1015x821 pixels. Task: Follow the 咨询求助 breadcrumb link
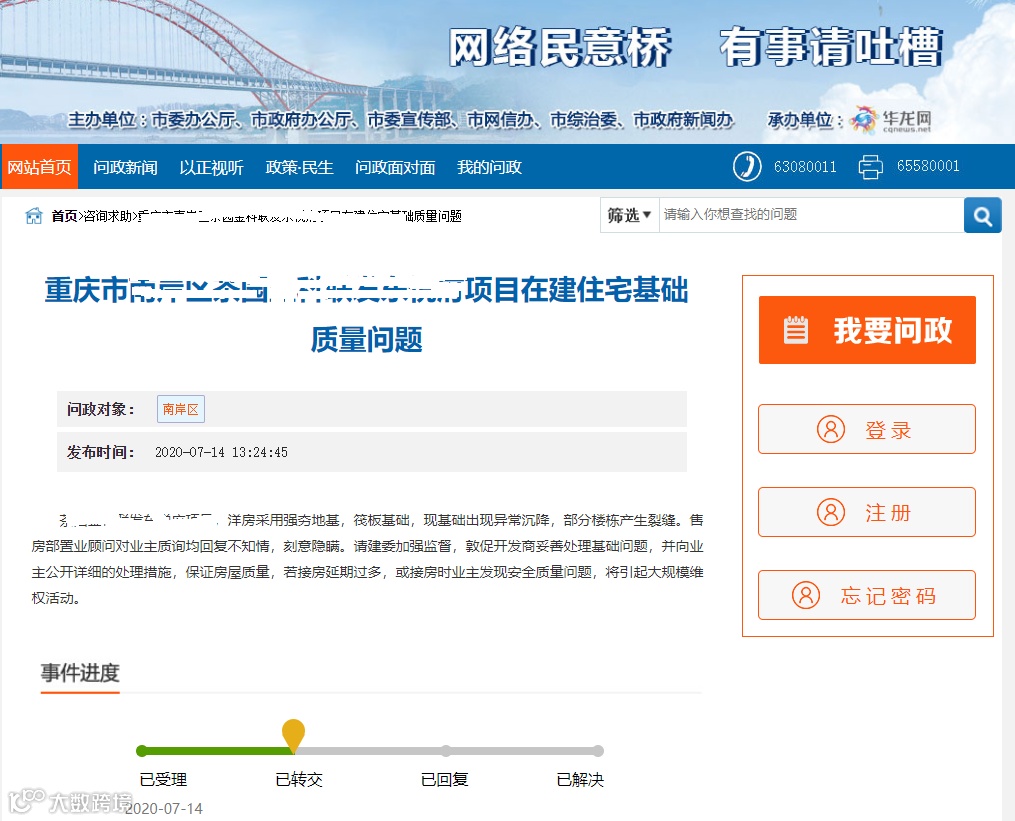[x=107, y=216]
